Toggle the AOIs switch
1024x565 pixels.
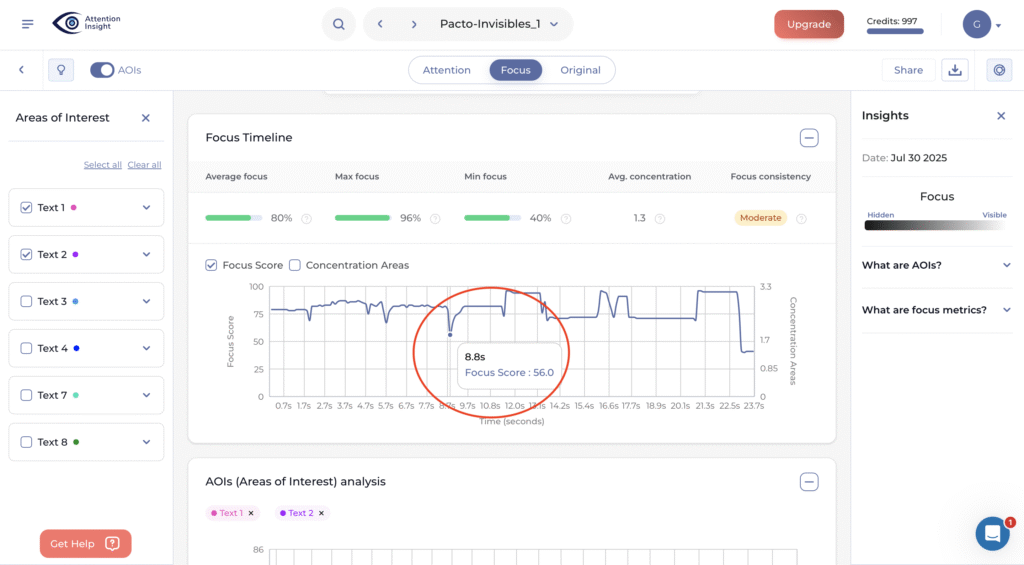coord(102,70)
